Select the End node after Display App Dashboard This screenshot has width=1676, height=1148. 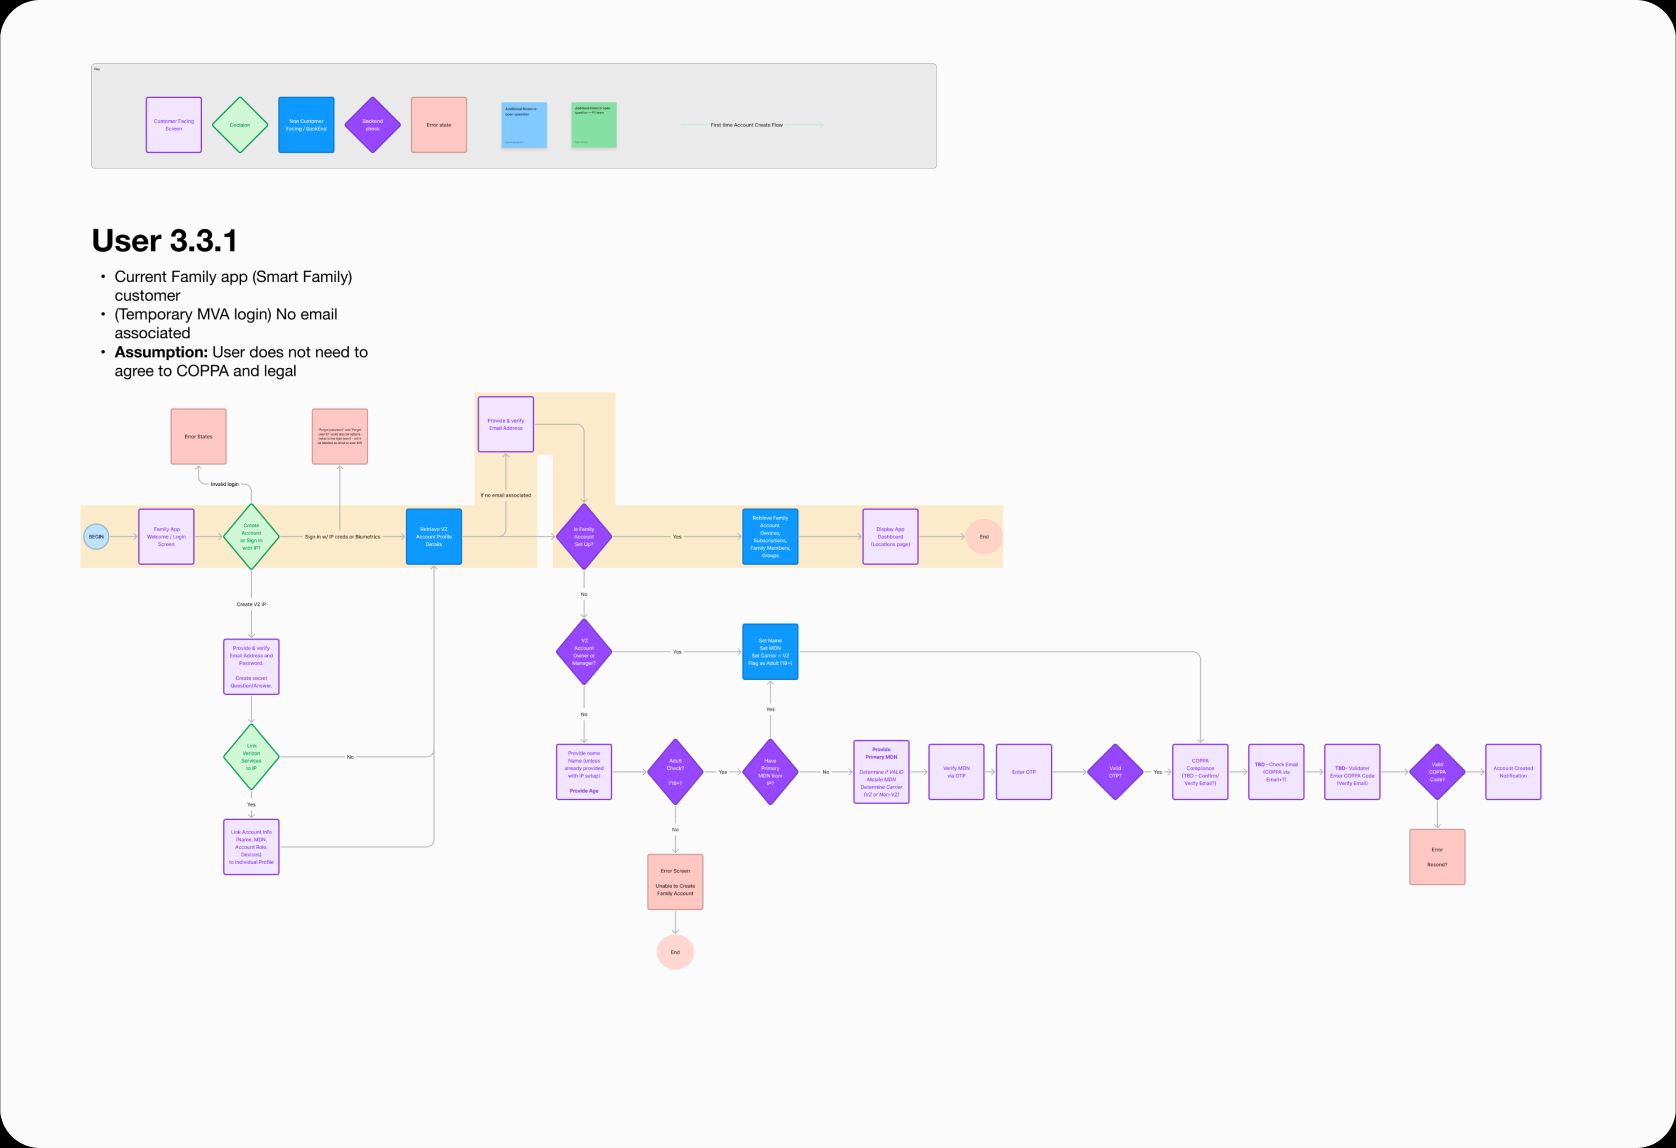[984, 537]
